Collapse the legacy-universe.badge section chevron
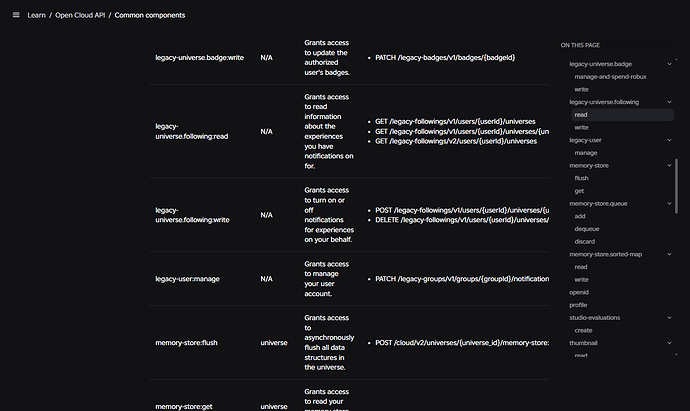 coord(669,64)
